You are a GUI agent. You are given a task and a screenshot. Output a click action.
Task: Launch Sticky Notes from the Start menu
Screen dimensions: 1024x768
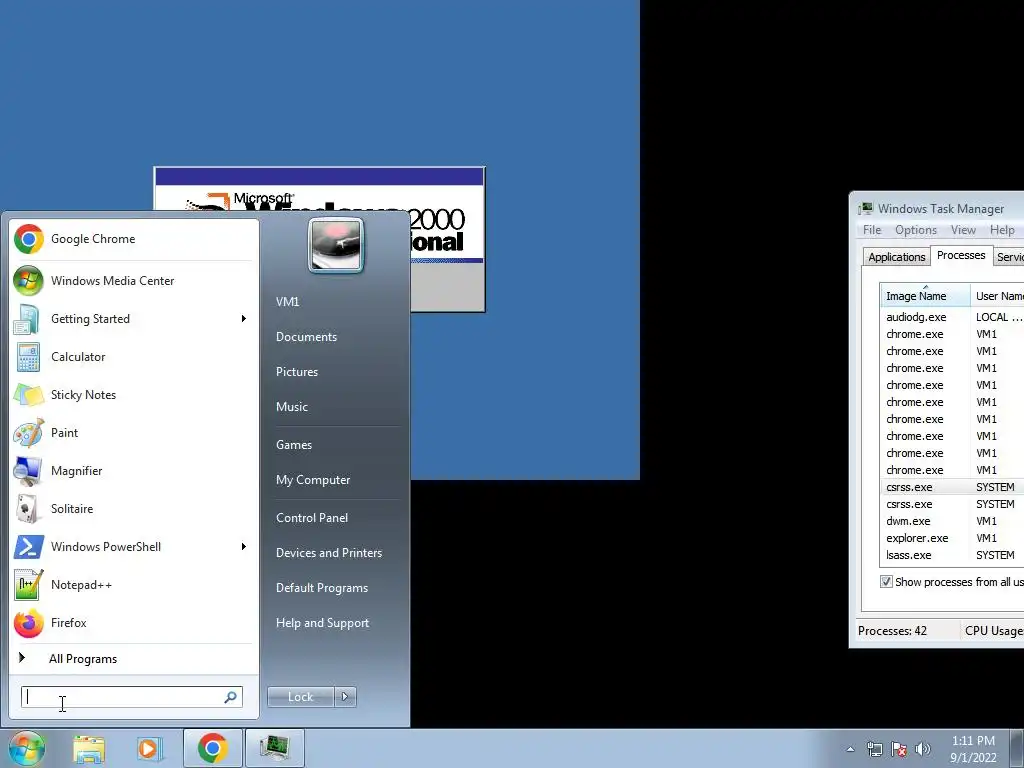tap(133, 394)
